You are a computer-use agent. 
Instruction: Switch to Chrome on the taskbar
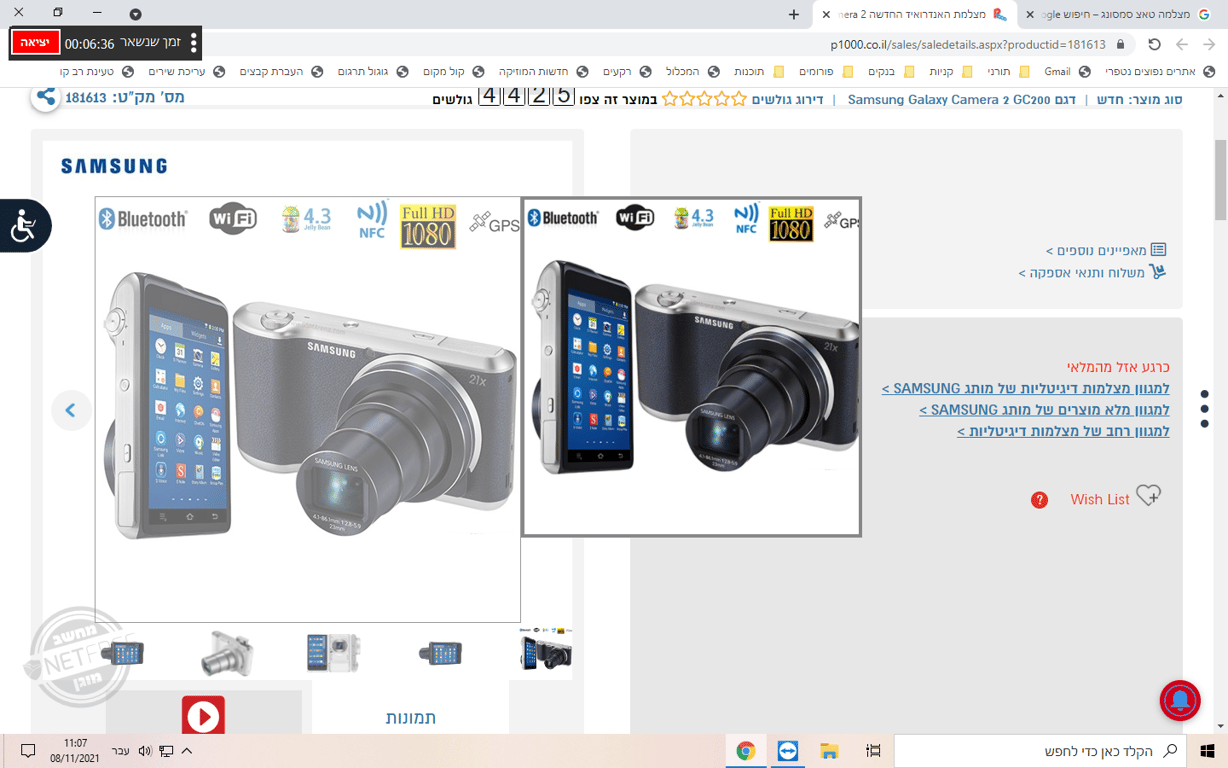click(746, 750)
